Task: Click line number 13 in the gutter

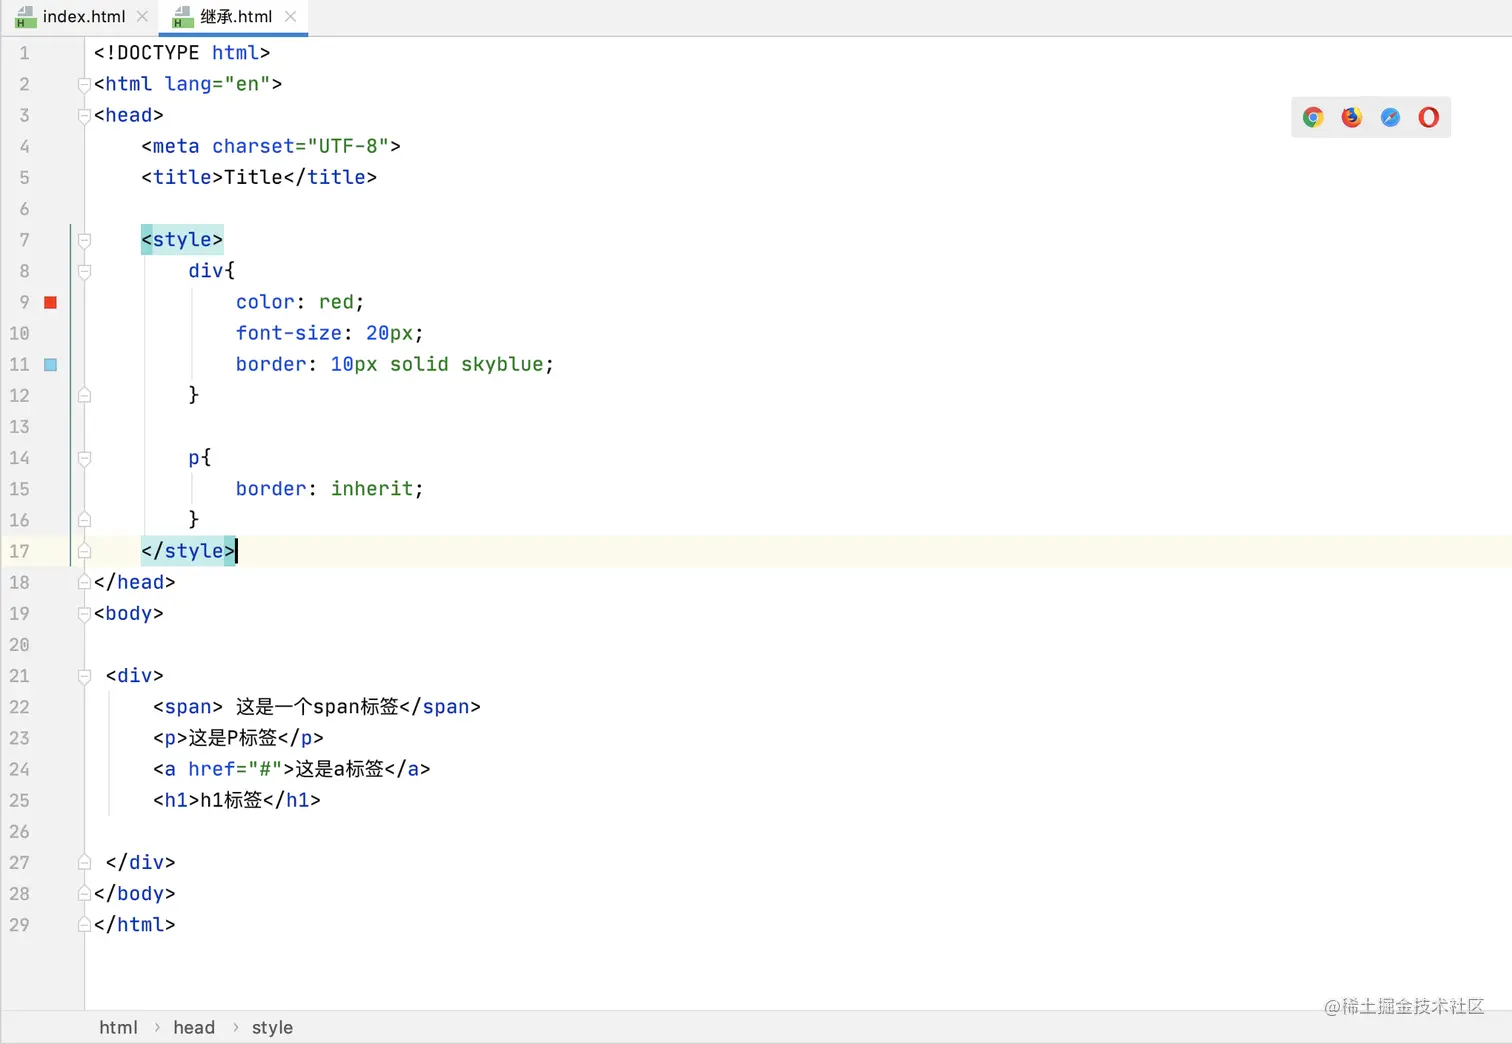Action: 19,427
